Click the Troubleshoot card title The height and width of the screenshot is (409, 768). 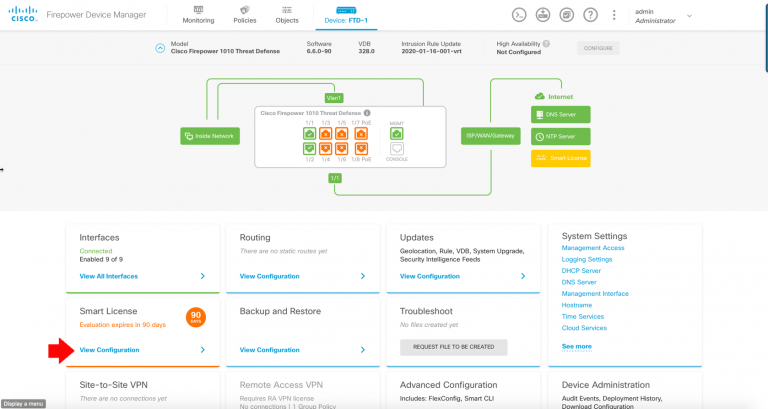pyautogui.click(x=426, y=311)
